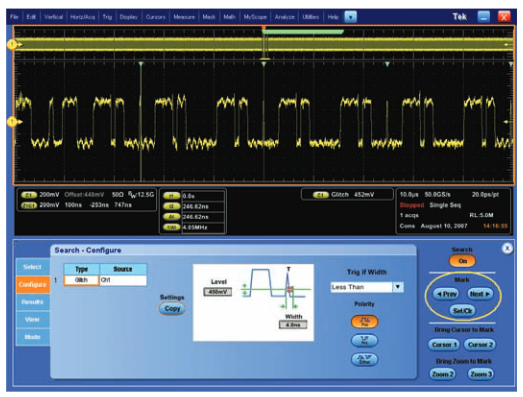Go to next mark with Next

point(479,294)
